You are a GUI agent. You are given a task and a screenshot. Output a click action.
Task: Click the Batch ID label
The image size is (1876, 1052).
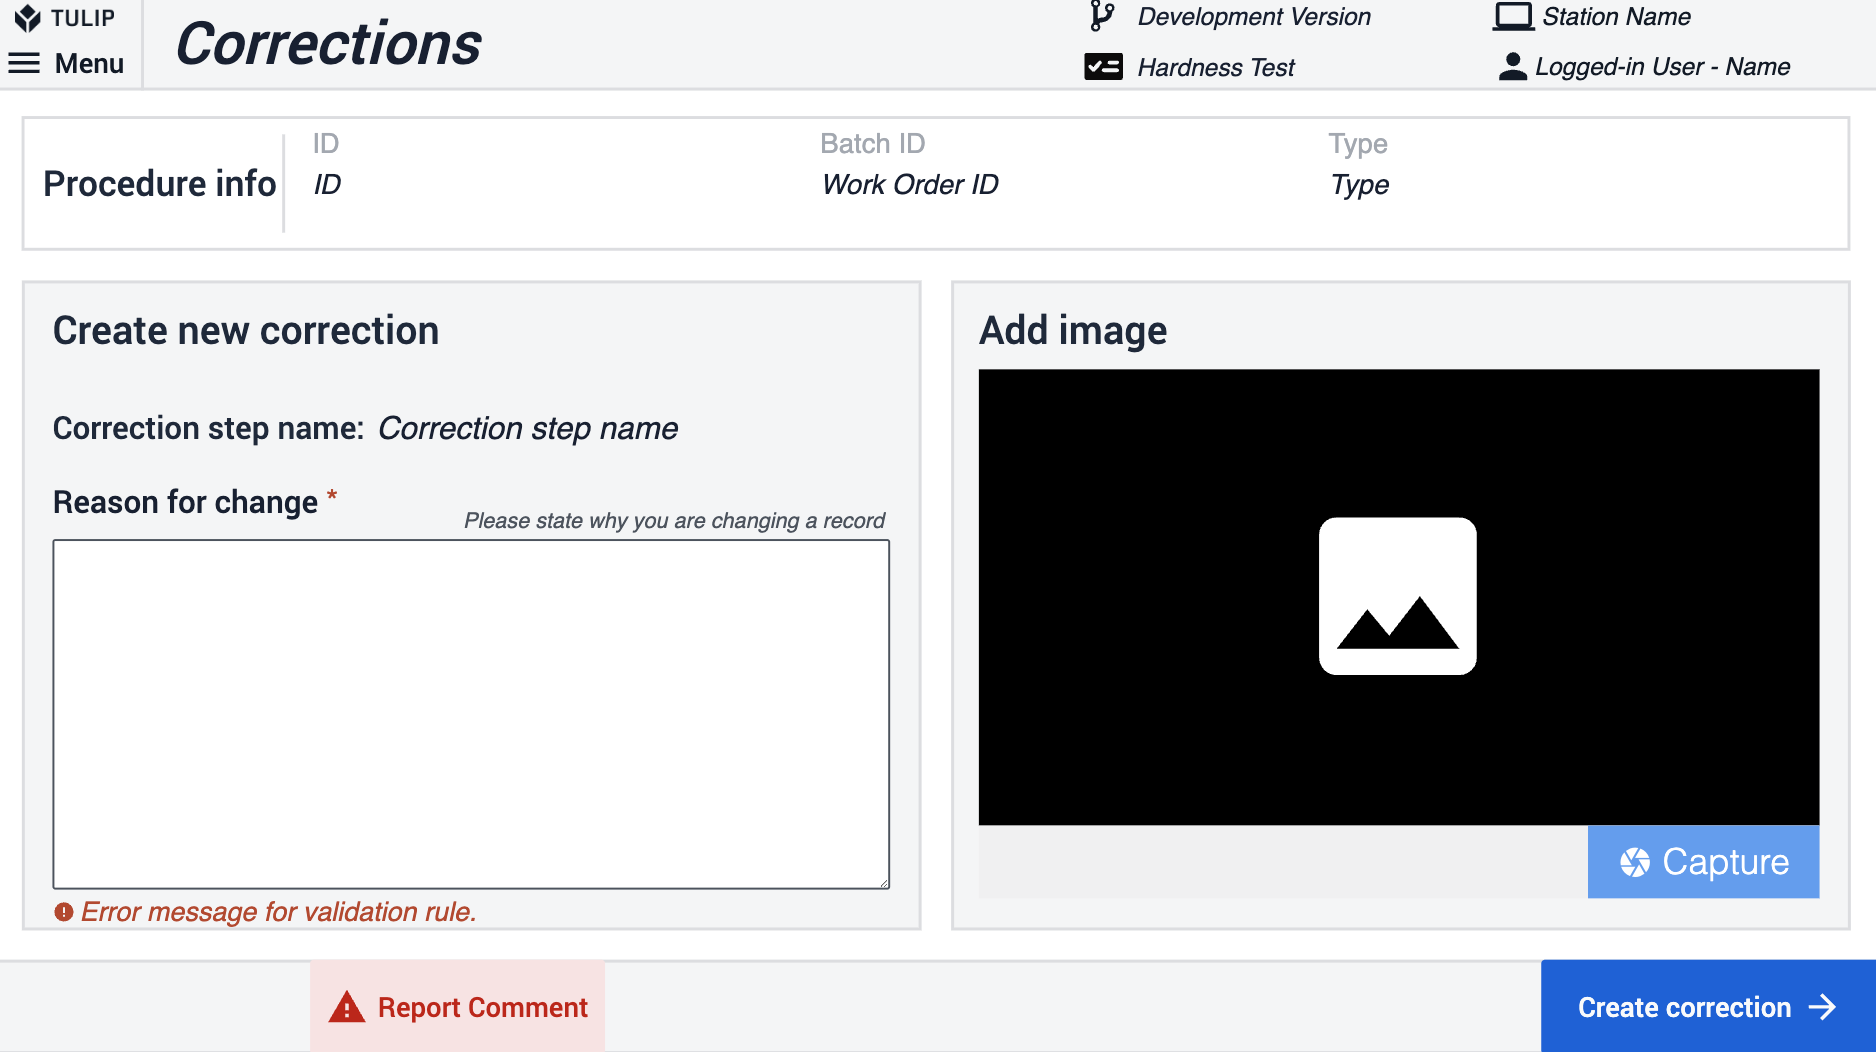coord(873,144)
